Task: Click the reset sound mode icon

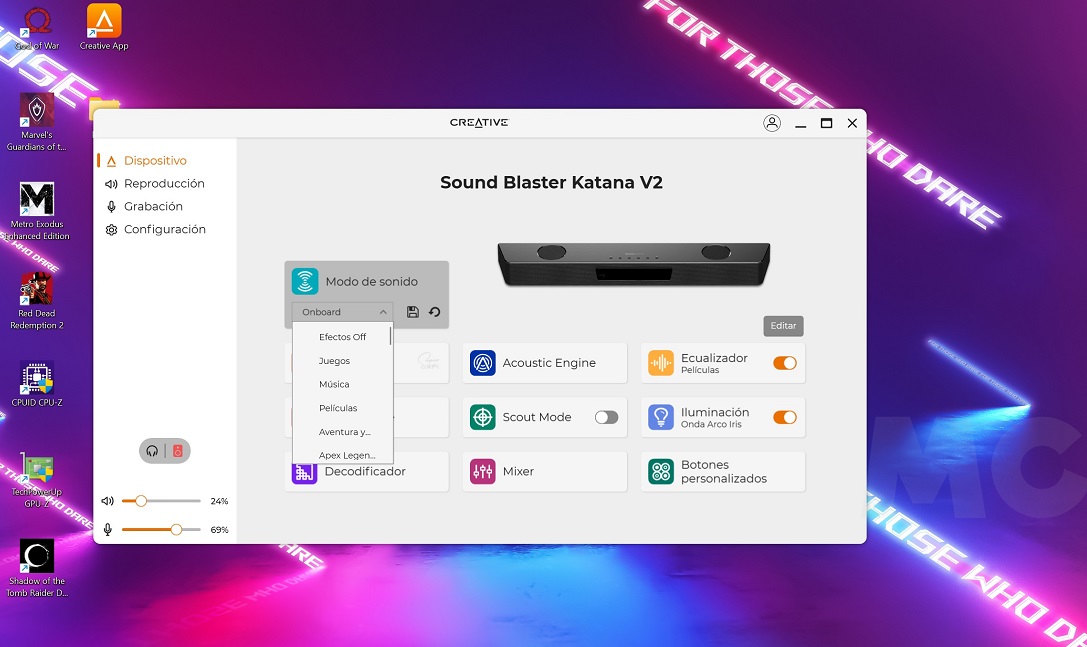Action: tap(435, 312)
